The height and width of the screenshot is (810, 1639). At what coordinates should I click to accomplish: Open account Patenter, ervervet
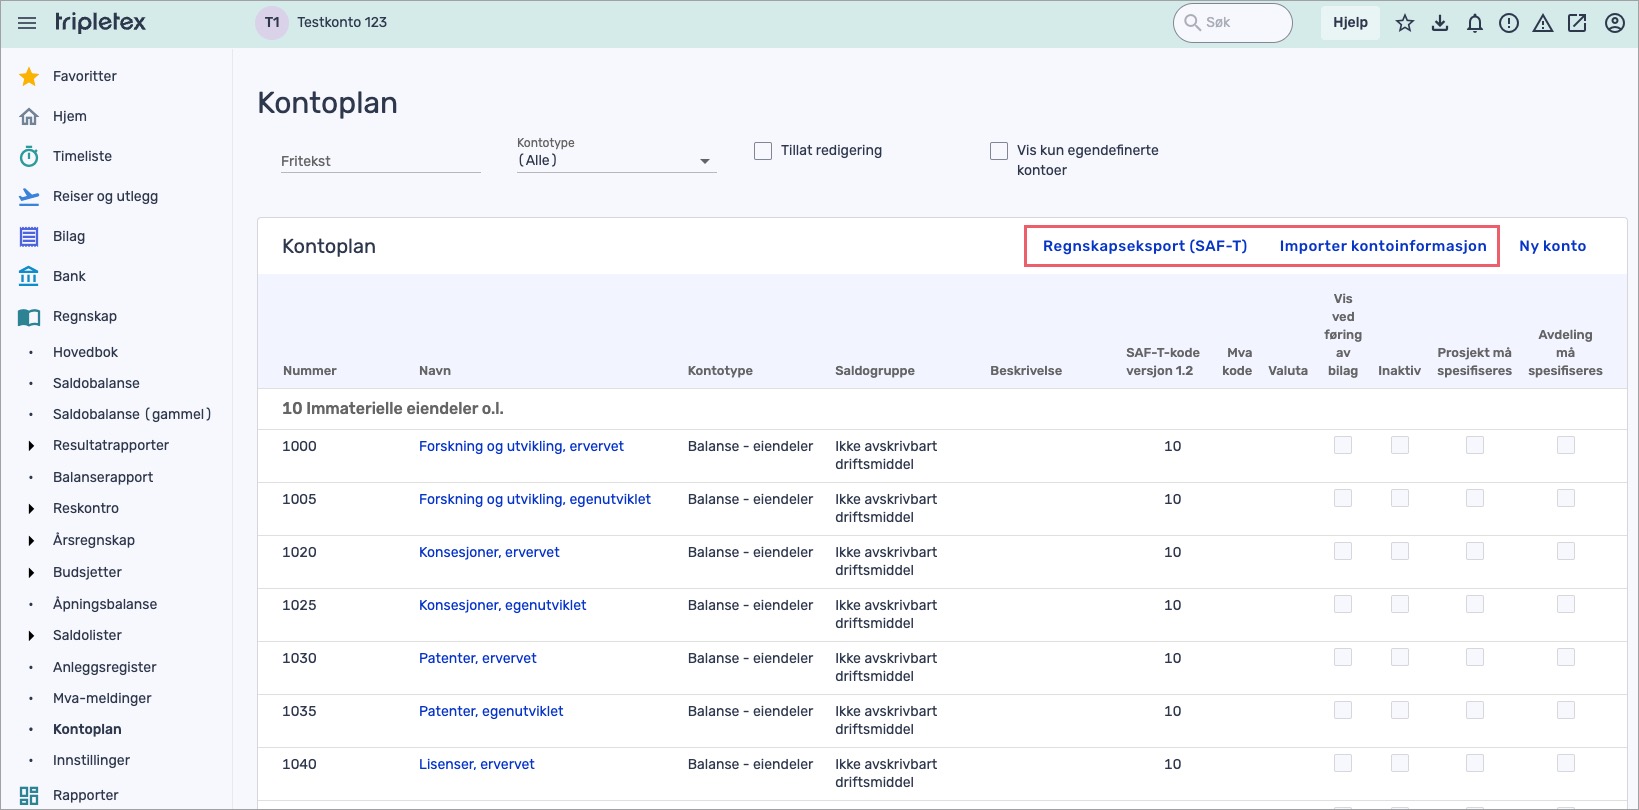point(477,658)
